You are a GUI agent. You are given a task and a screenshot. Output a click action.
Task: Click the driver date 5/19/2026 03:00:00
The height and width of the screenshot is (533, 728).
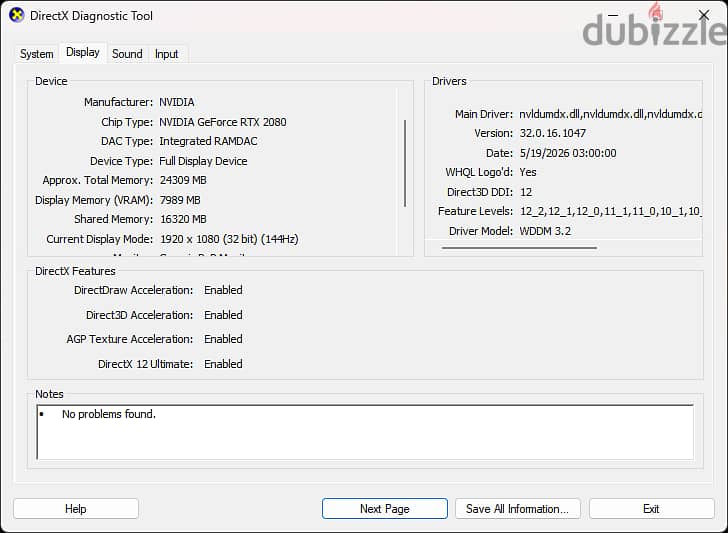pyautogui.click(x=568, y=153)
